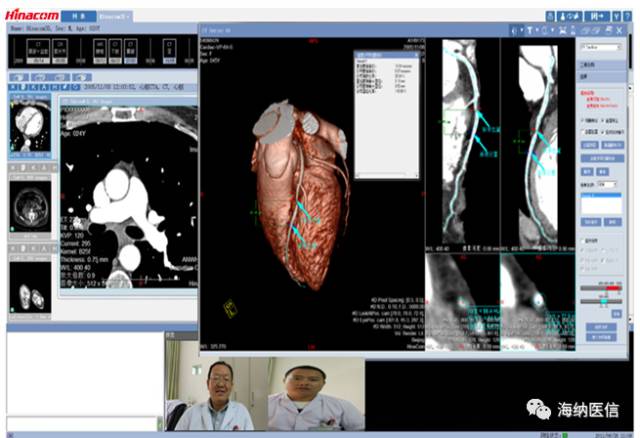Toggle the standalone checkbox below the list box in the right panel
The width and height of the screenshot is (640, 438).
click(x=582, y=241)
